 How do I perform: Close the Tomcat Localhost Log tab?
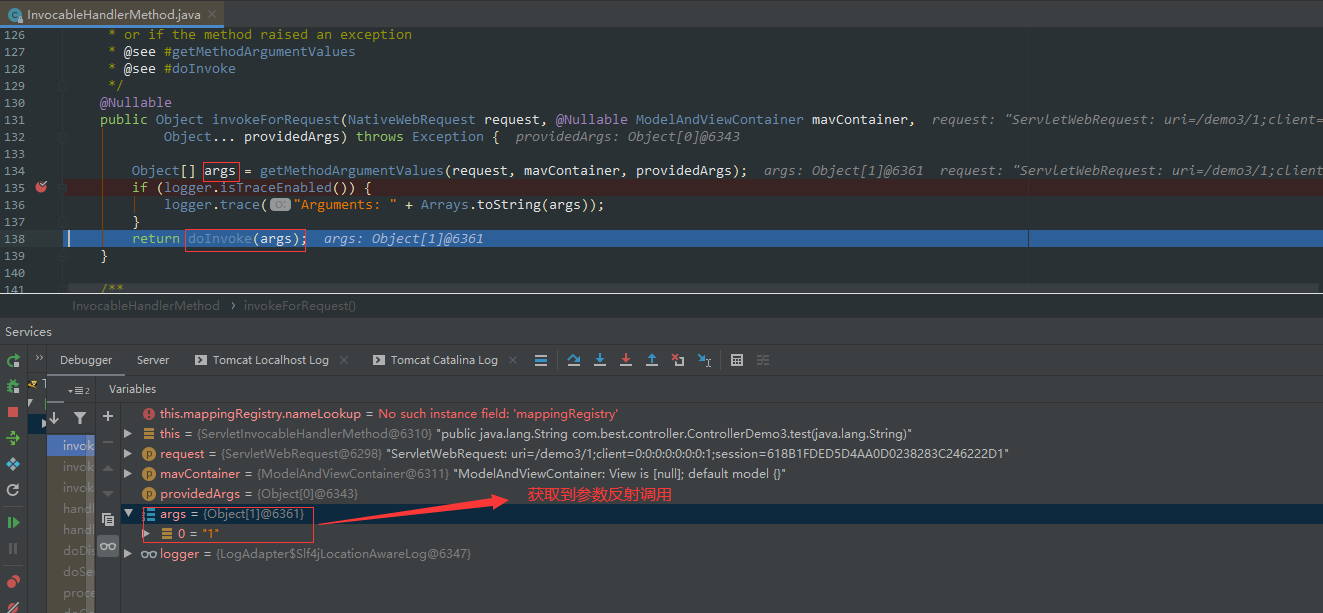click(x=344, y=360)
